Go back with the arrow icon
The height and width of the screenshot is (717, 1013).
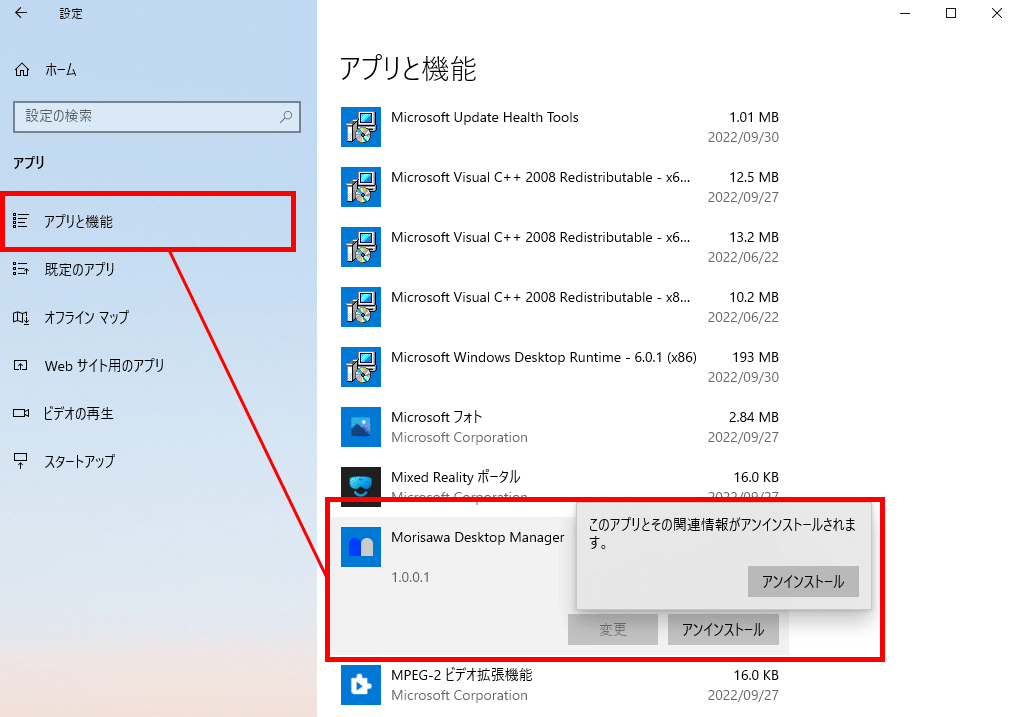pyautogui.click(x=21, y=13)
